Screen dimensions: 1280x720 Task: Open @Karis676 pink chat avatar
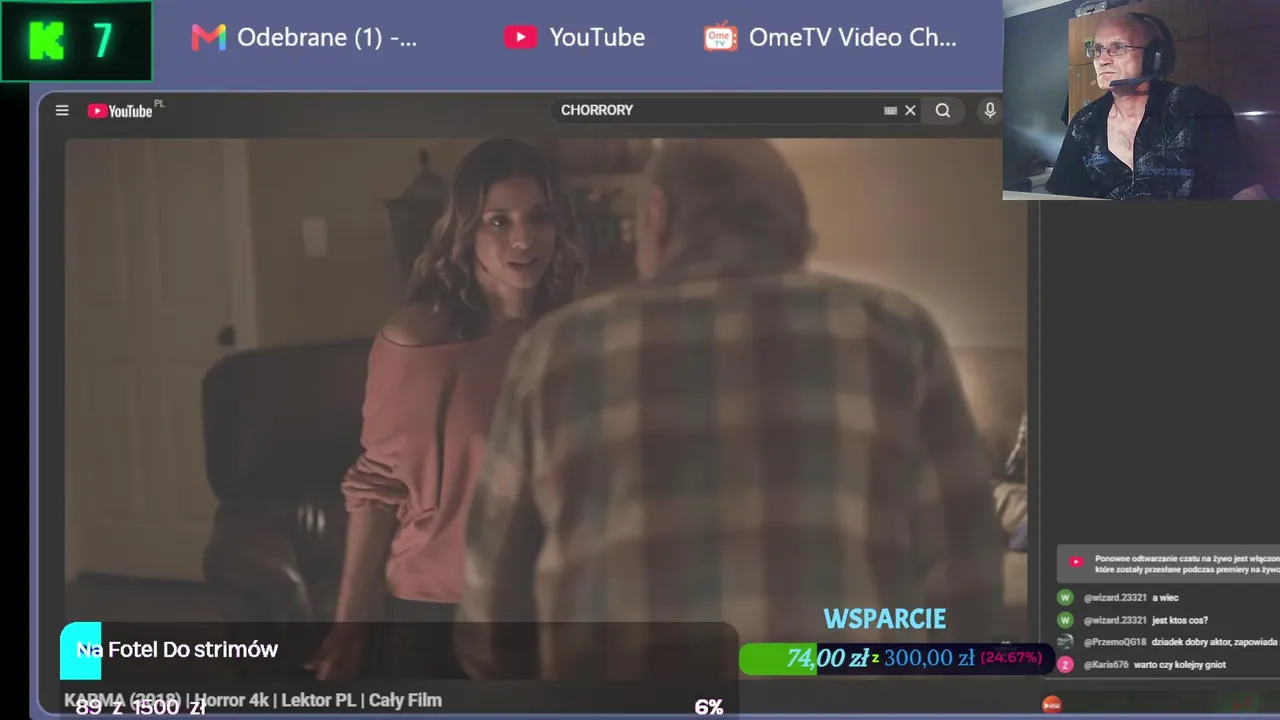pos(1065,664)
